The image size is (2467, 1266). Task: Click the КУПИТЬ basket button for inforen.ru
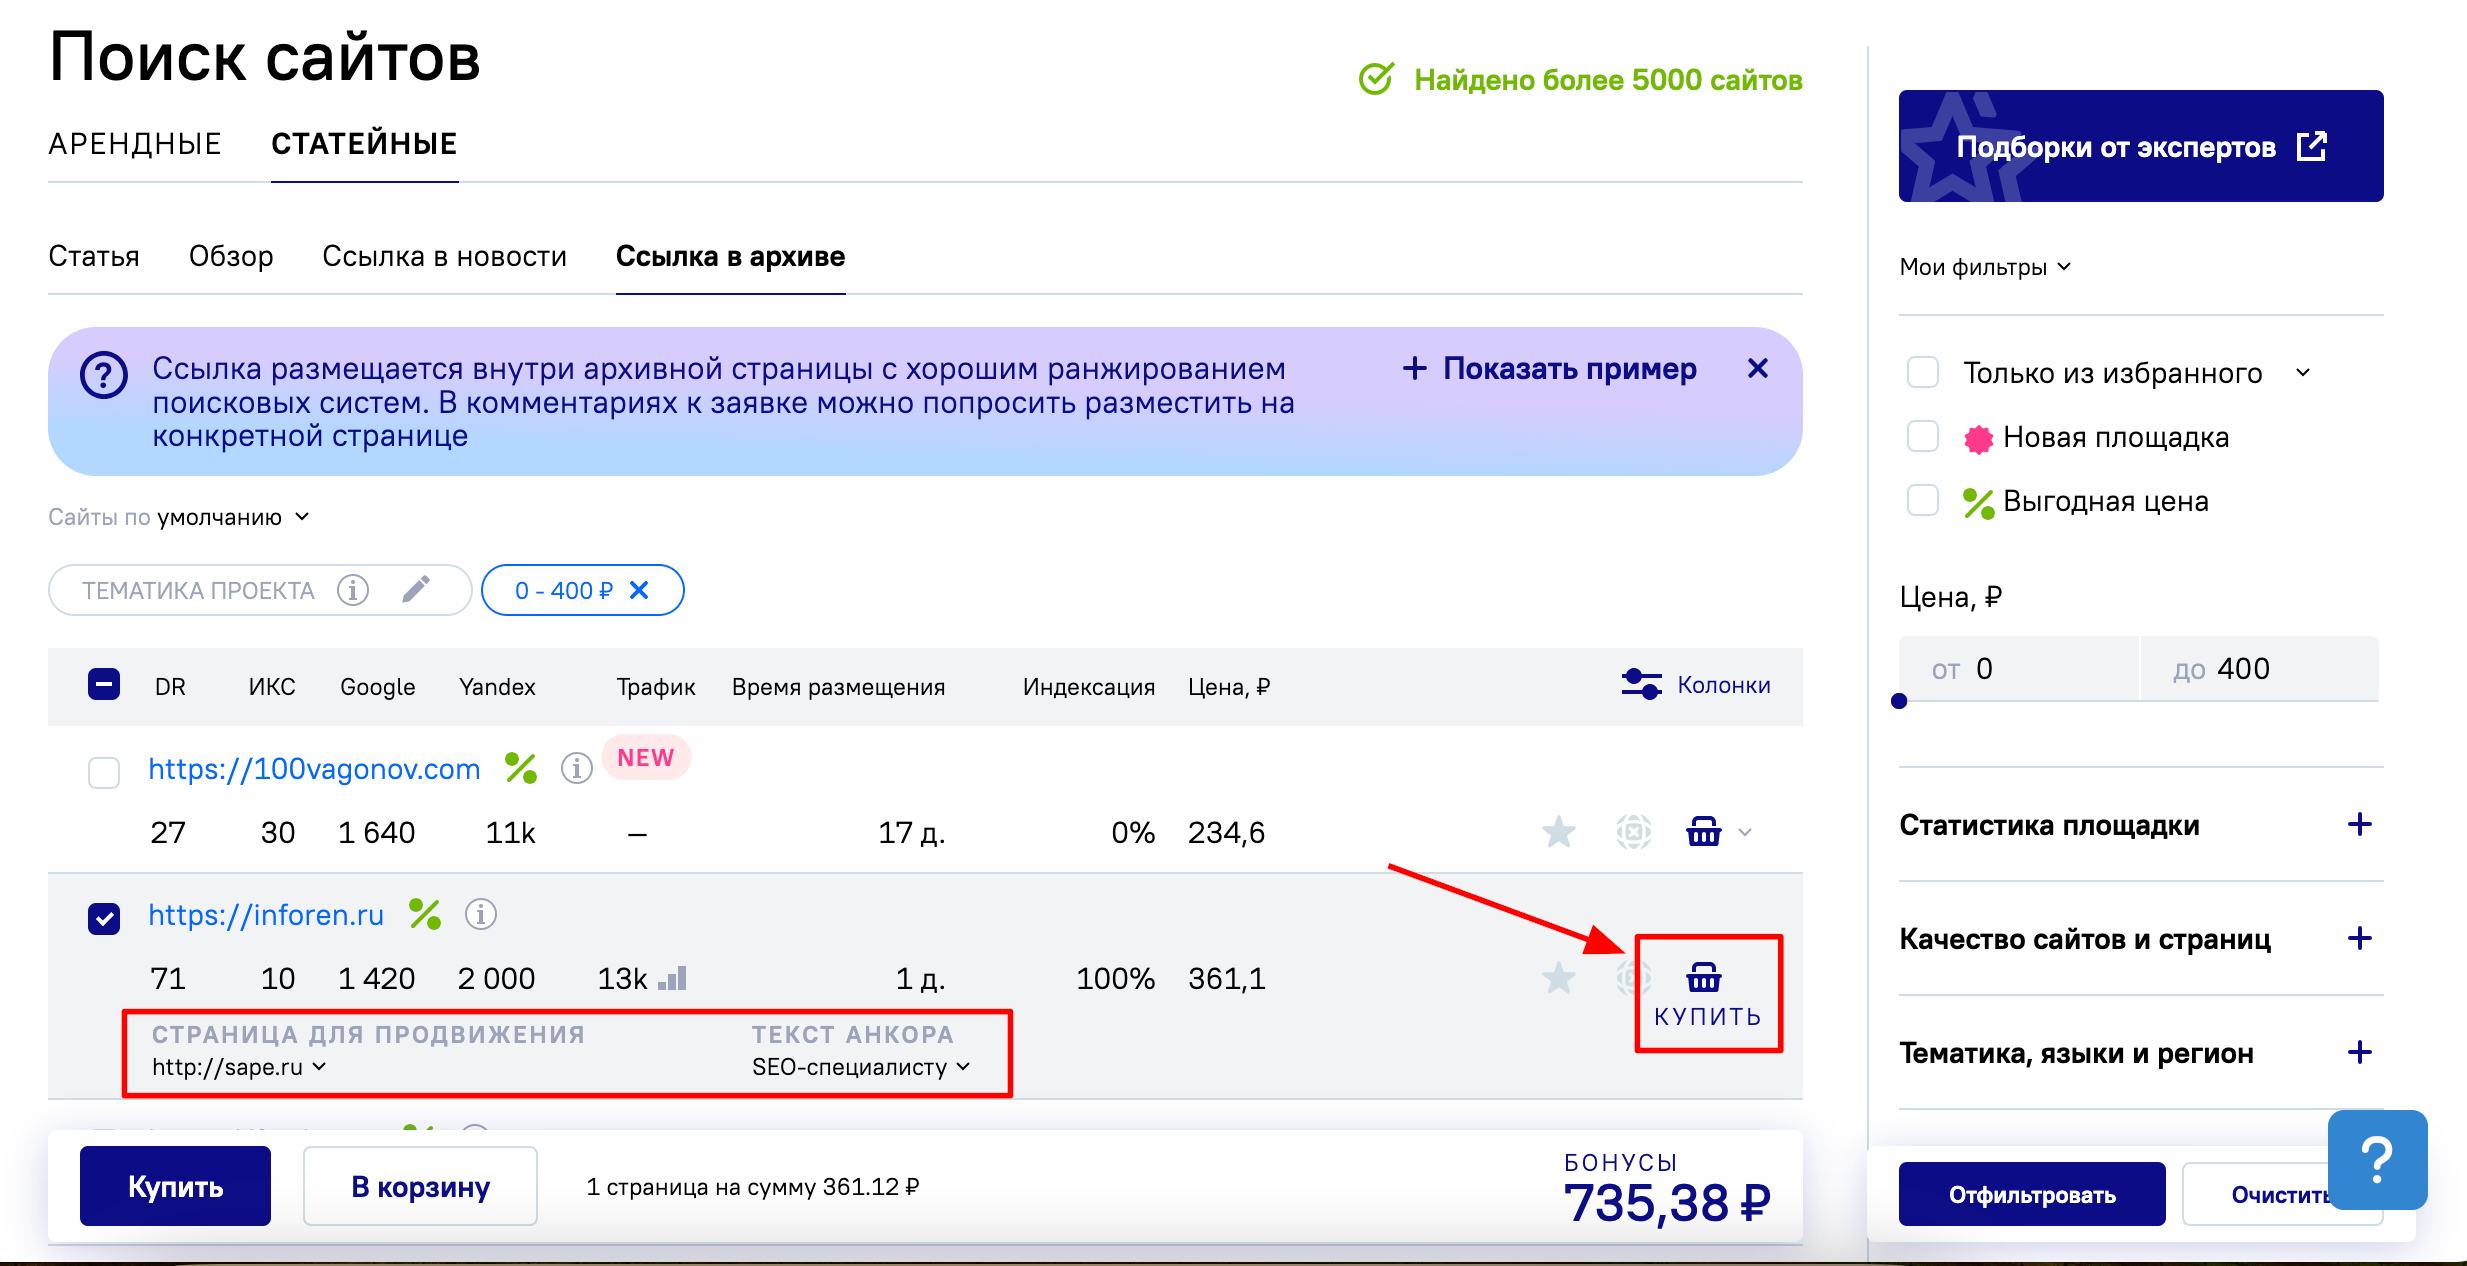tap(1708, 994)
